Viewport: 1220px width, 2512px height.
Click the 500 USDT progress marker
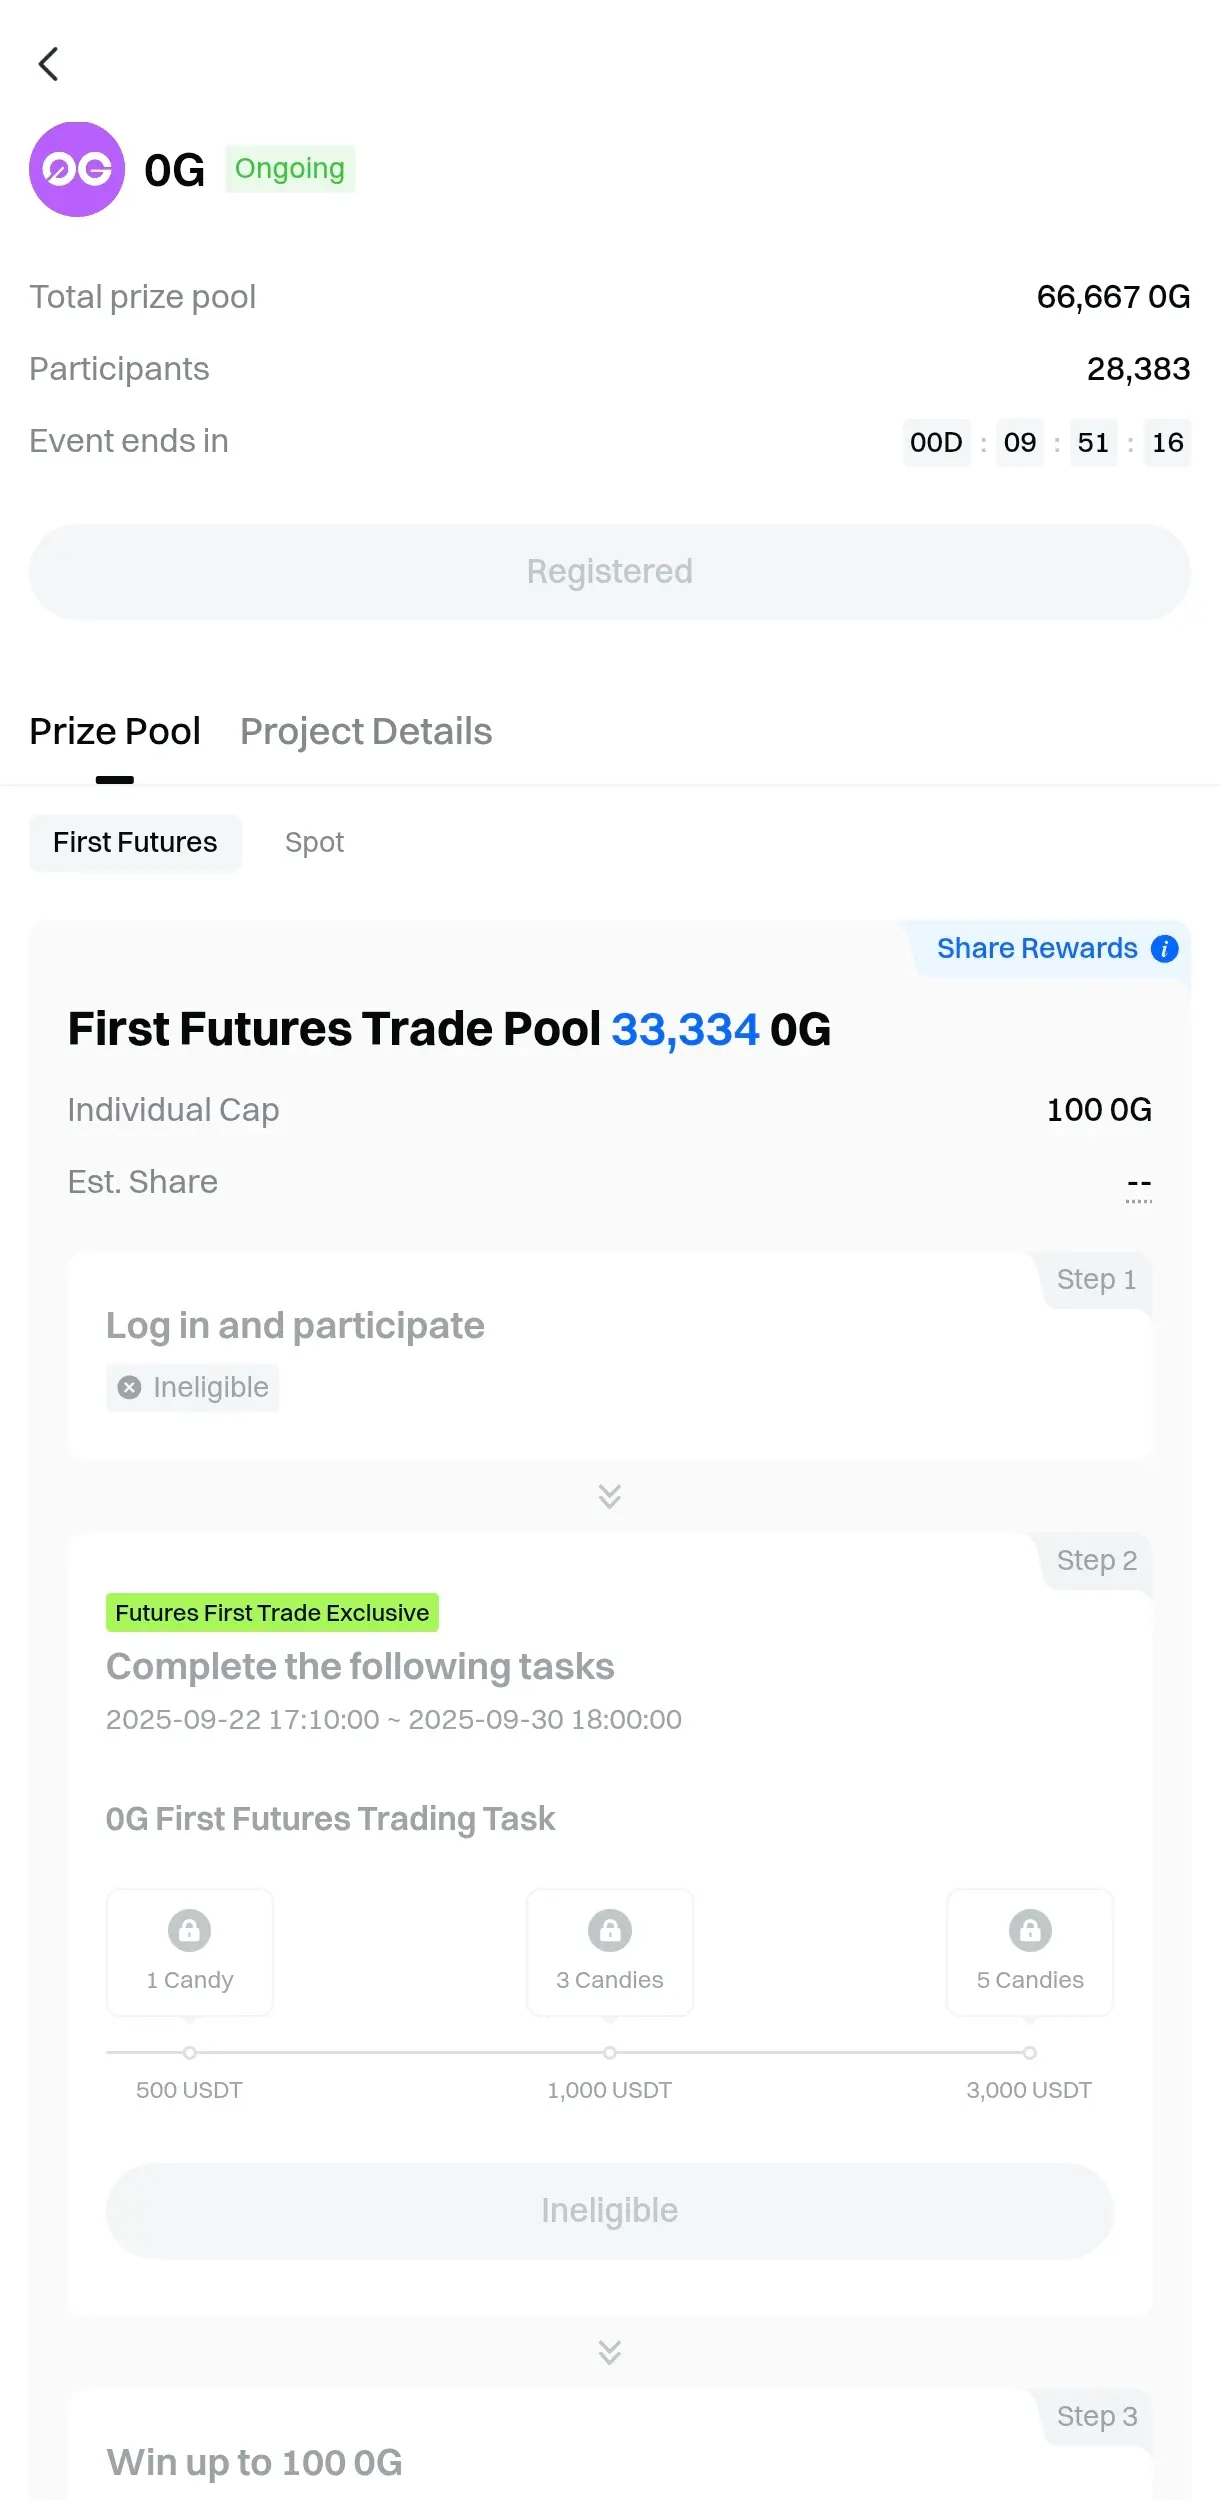click(x=189, y=2053)
